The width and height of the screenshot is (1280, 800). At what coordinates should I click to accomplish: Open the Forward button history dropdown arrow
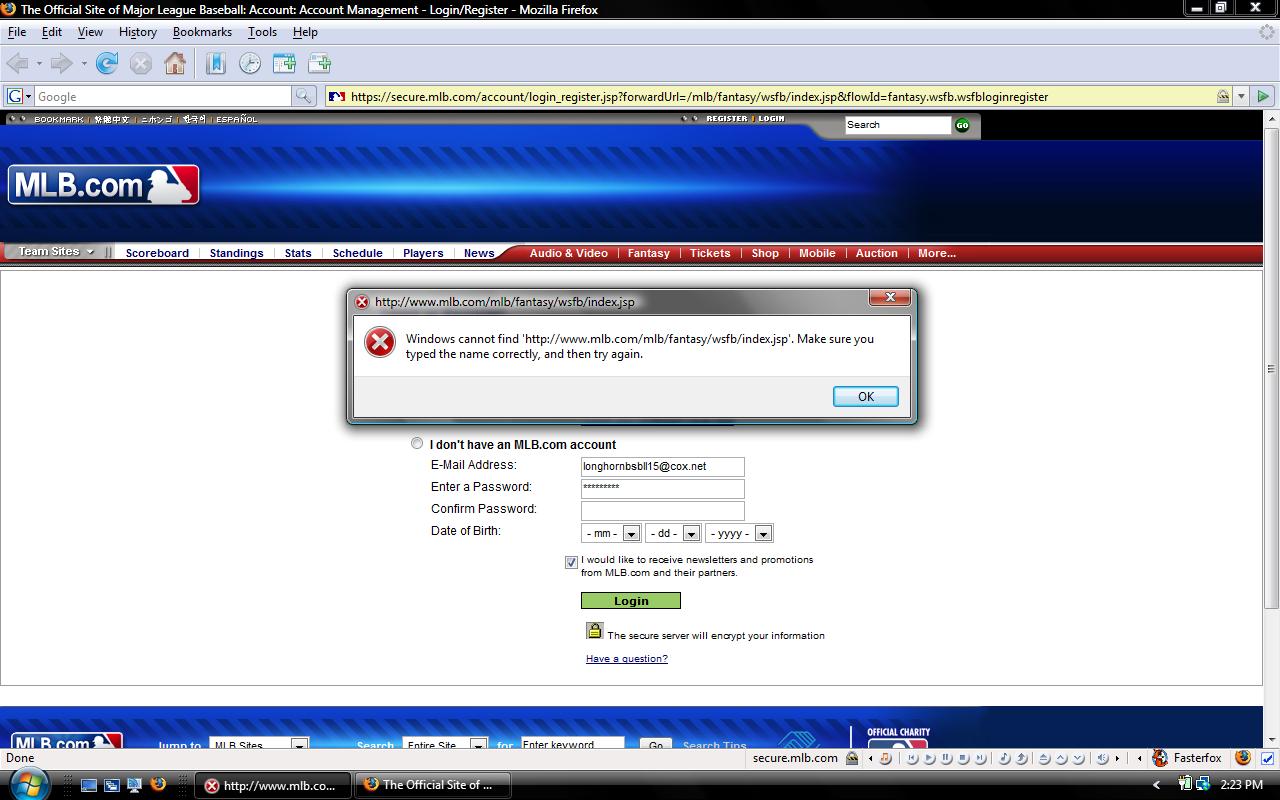[84, 64]
